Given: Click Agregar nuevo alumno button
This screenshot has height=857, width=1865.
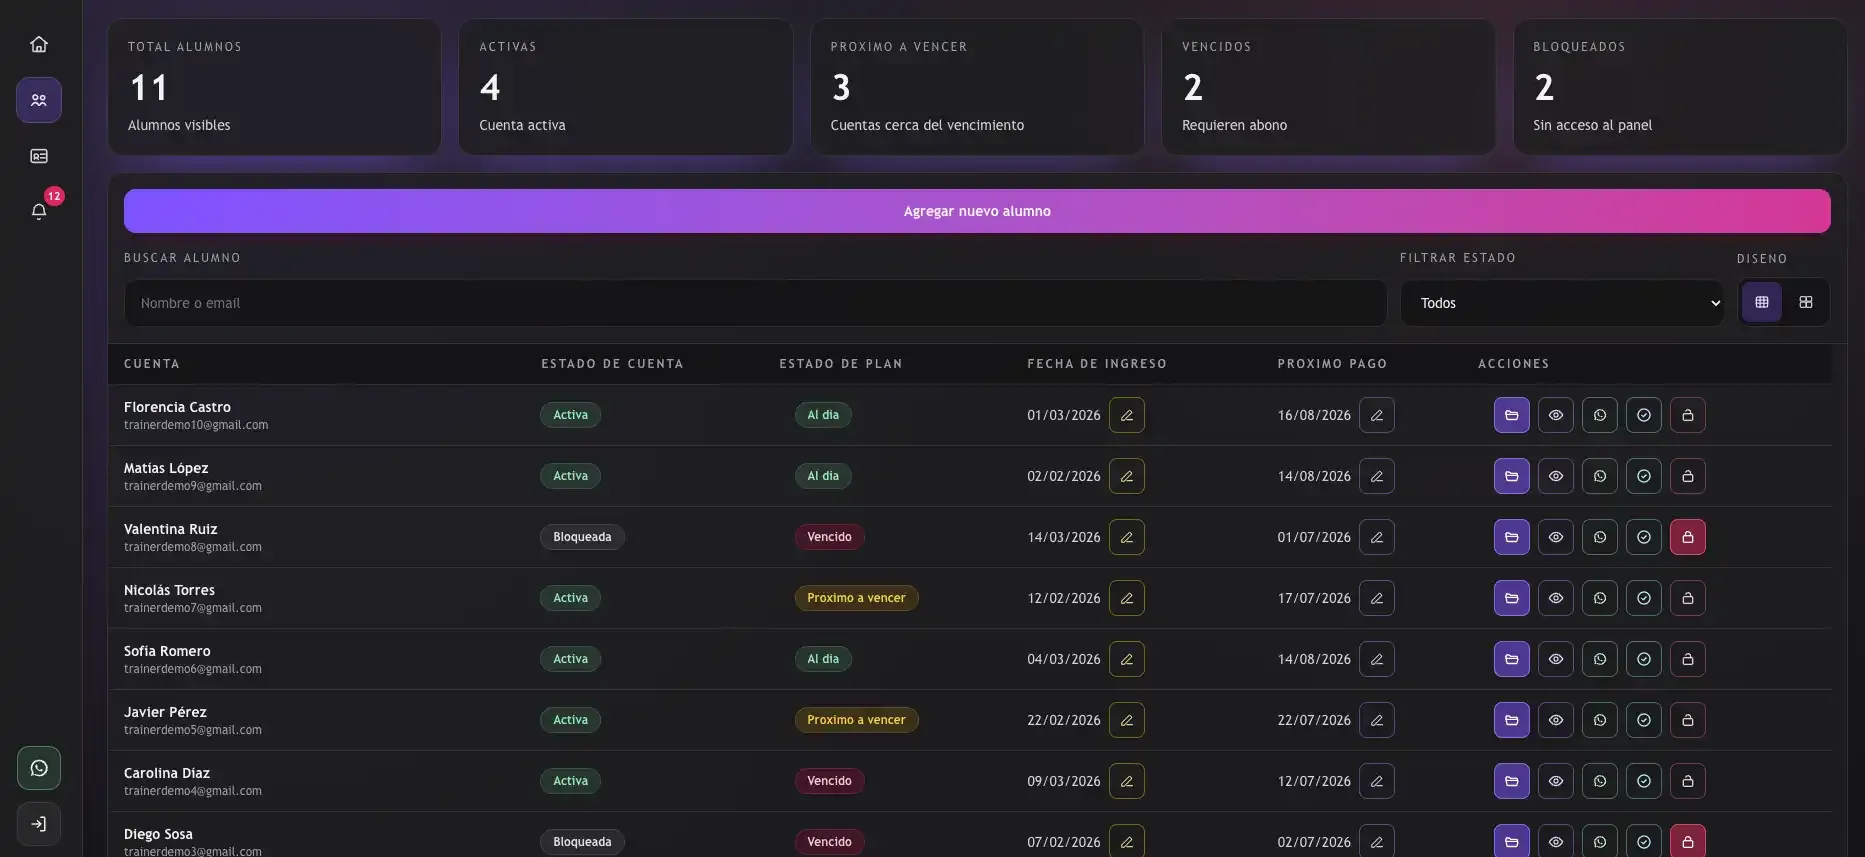Looking at the screenshot, I should pyautogui.click(x=977, y=211).
